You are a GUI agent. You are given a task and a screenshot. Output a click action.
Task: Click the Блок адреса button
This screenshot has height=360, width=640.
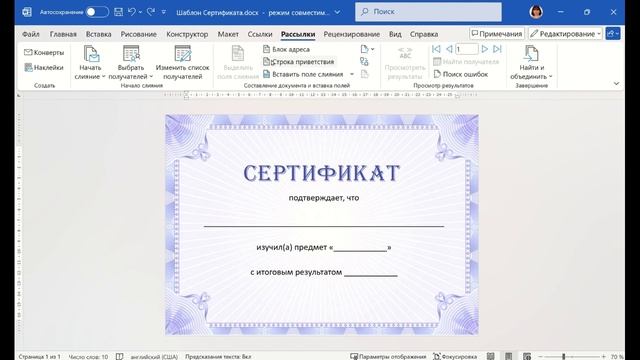click(x=287, y=49)
